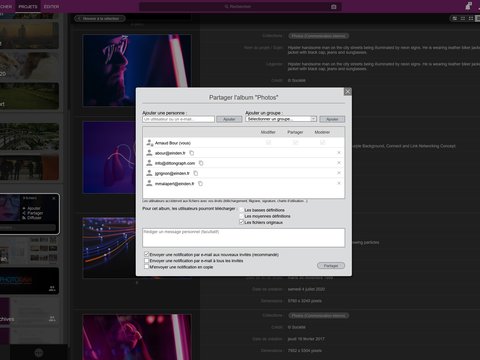Screen dimensions: 480x360
Task: Check email notification to all invitees
Action: 146,261
